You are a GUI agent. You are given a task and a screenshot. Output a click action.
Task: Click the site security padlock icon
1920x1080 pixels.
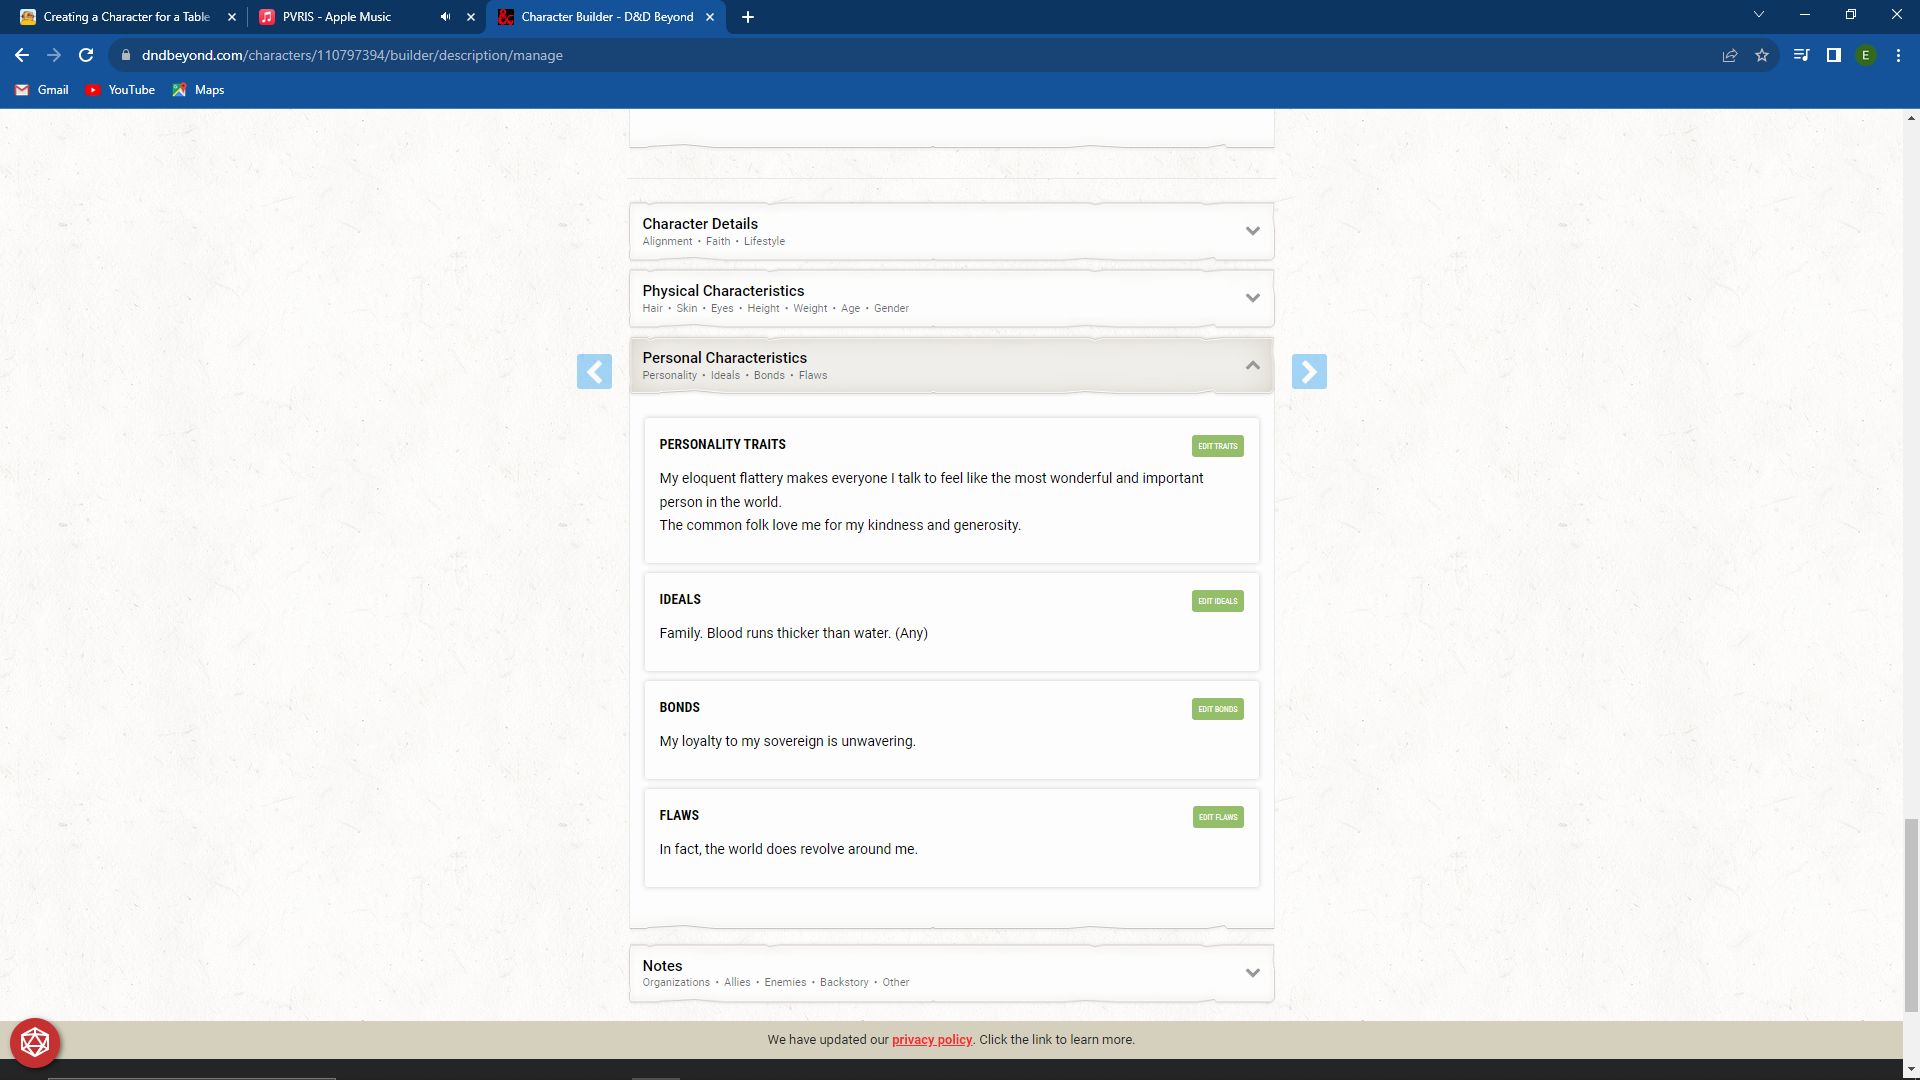(x=126, y=55)
